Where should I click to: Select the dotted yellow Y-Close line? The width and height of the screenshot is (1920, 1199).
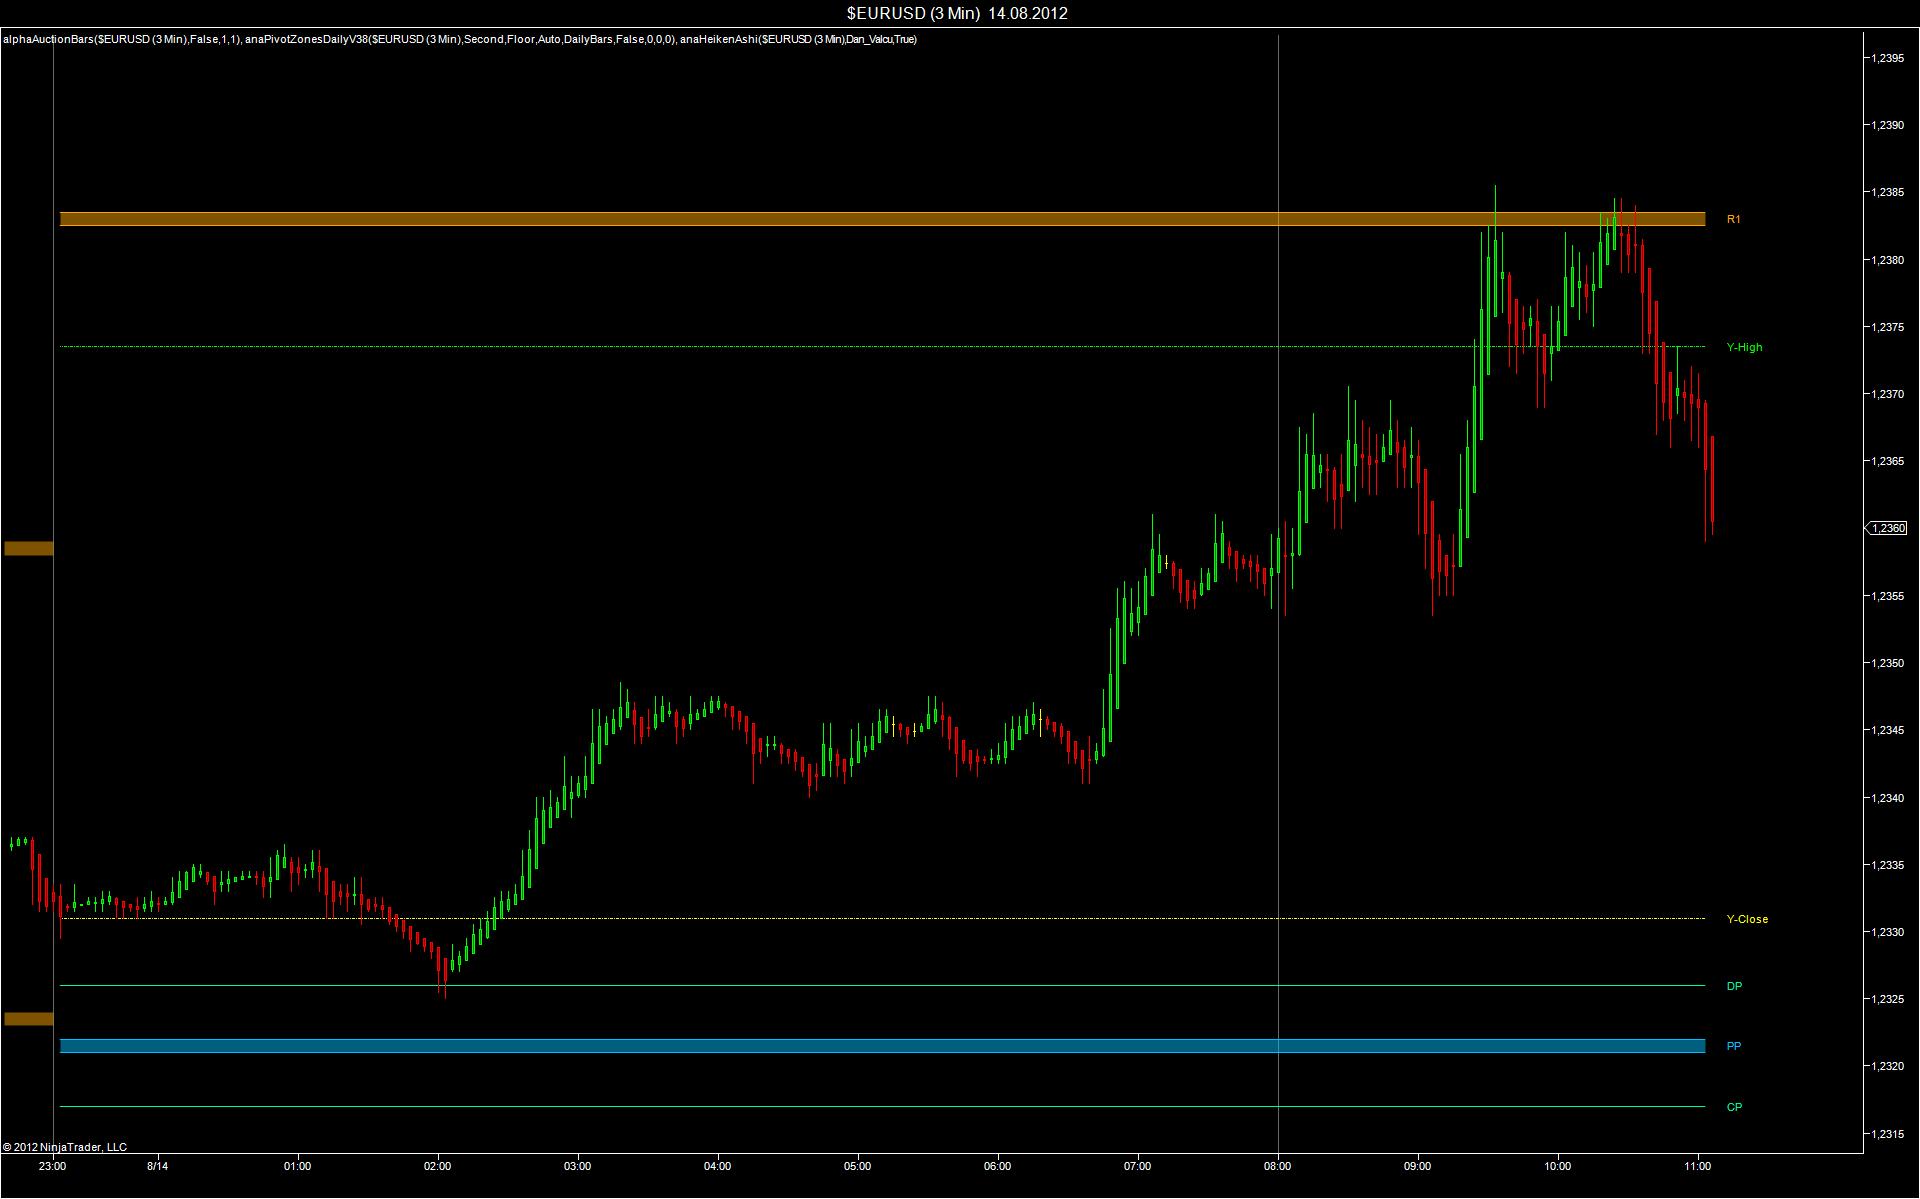882,918
